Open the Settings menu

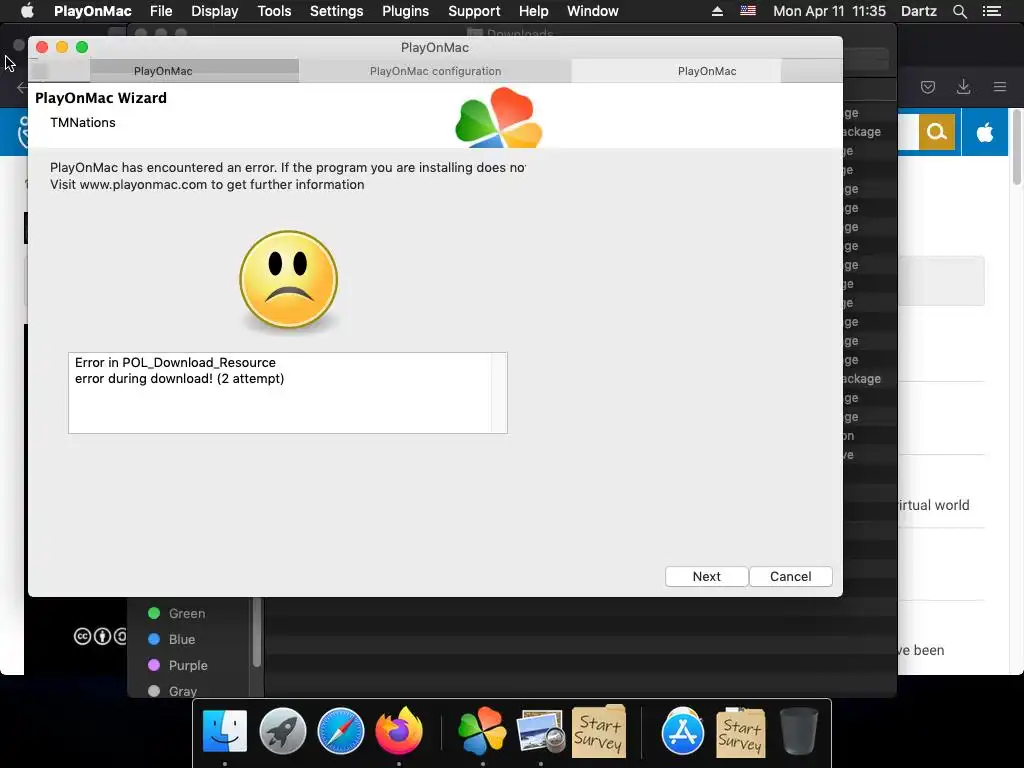336,11
